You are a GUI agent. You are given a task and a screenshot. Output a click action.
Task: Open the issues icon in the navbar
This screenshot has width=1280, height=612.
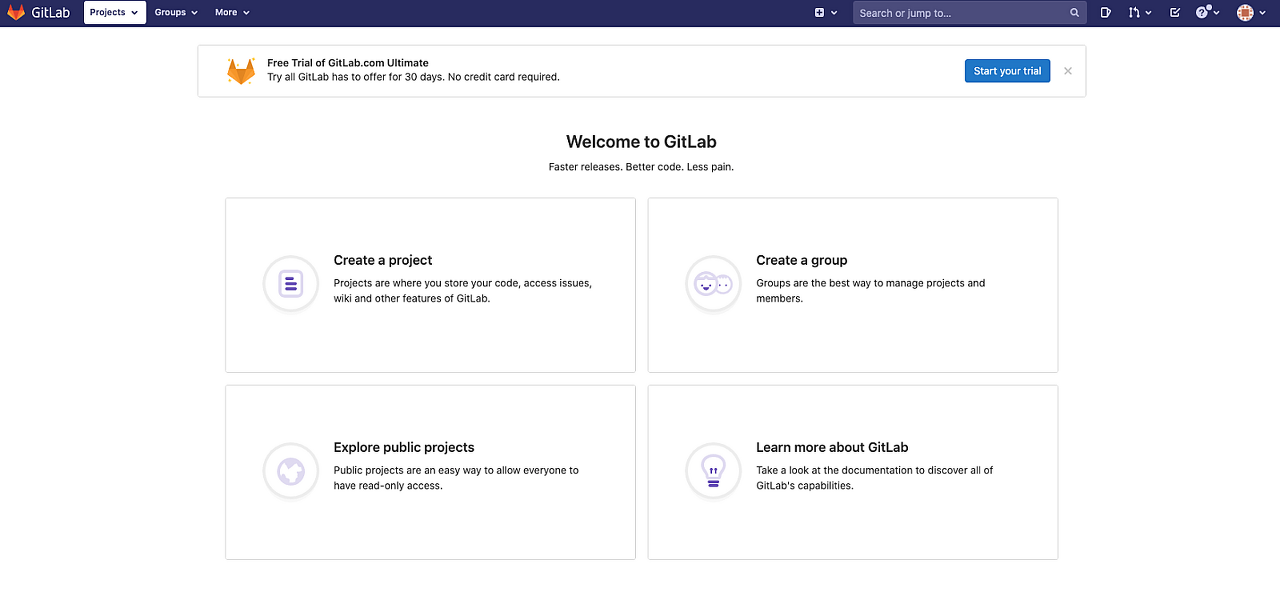[1106, 13]
